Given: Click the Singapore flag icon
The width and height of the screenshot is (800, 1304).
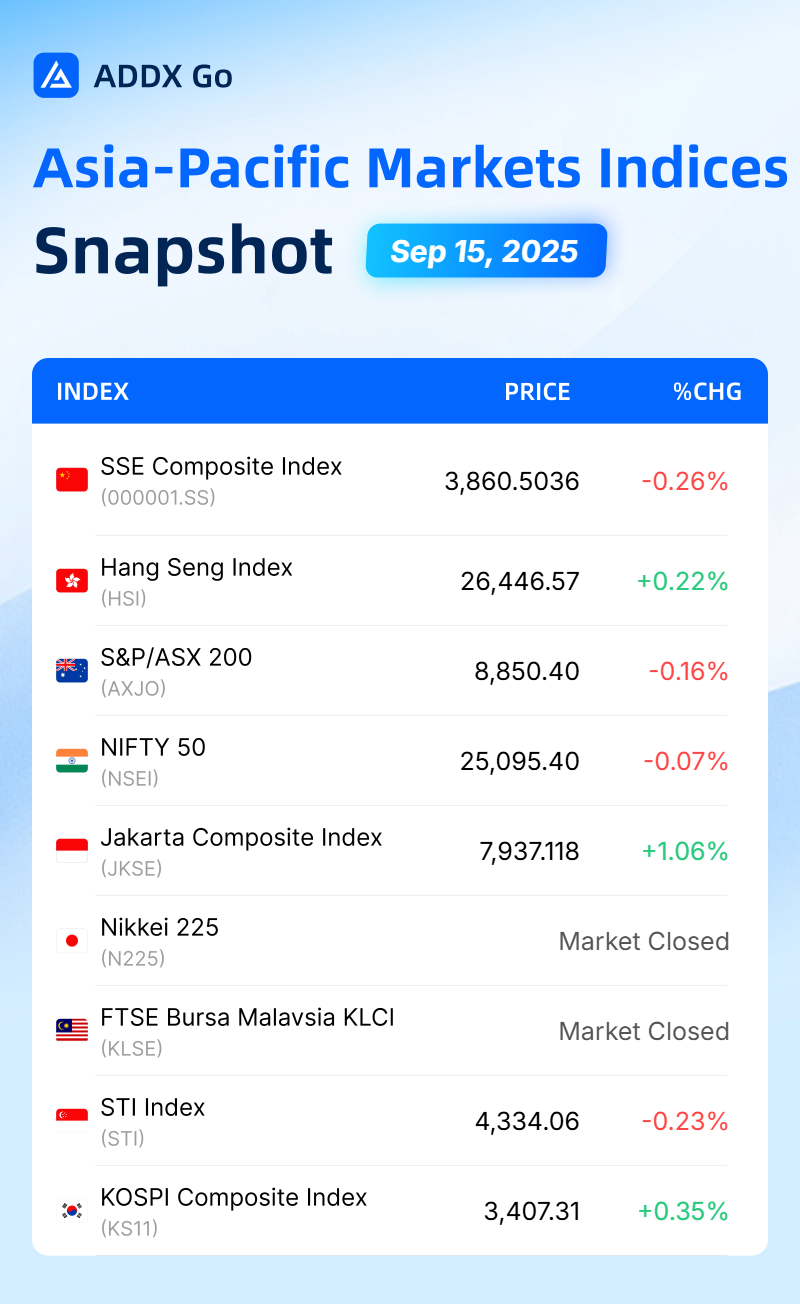Looking at the screenshot, I should coord(72,1120).
